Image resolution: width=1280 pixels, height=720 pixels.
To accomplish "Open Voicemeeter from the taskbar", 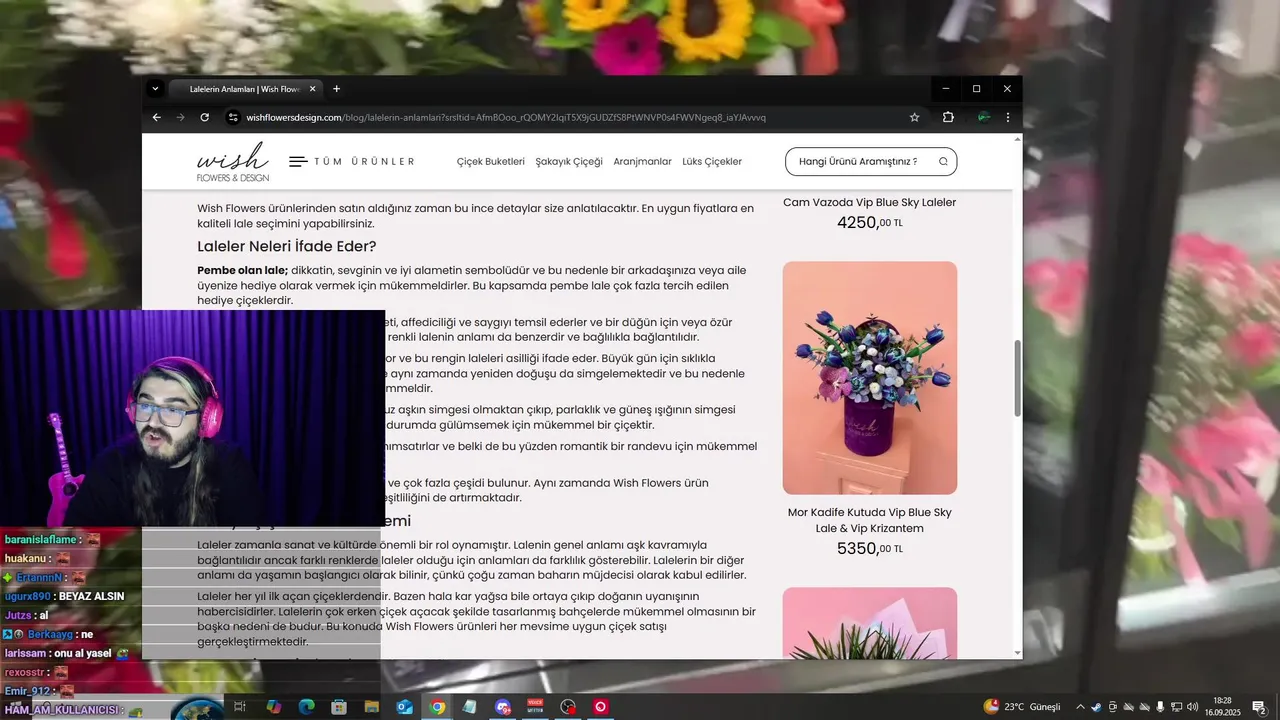I will point(535,707).
